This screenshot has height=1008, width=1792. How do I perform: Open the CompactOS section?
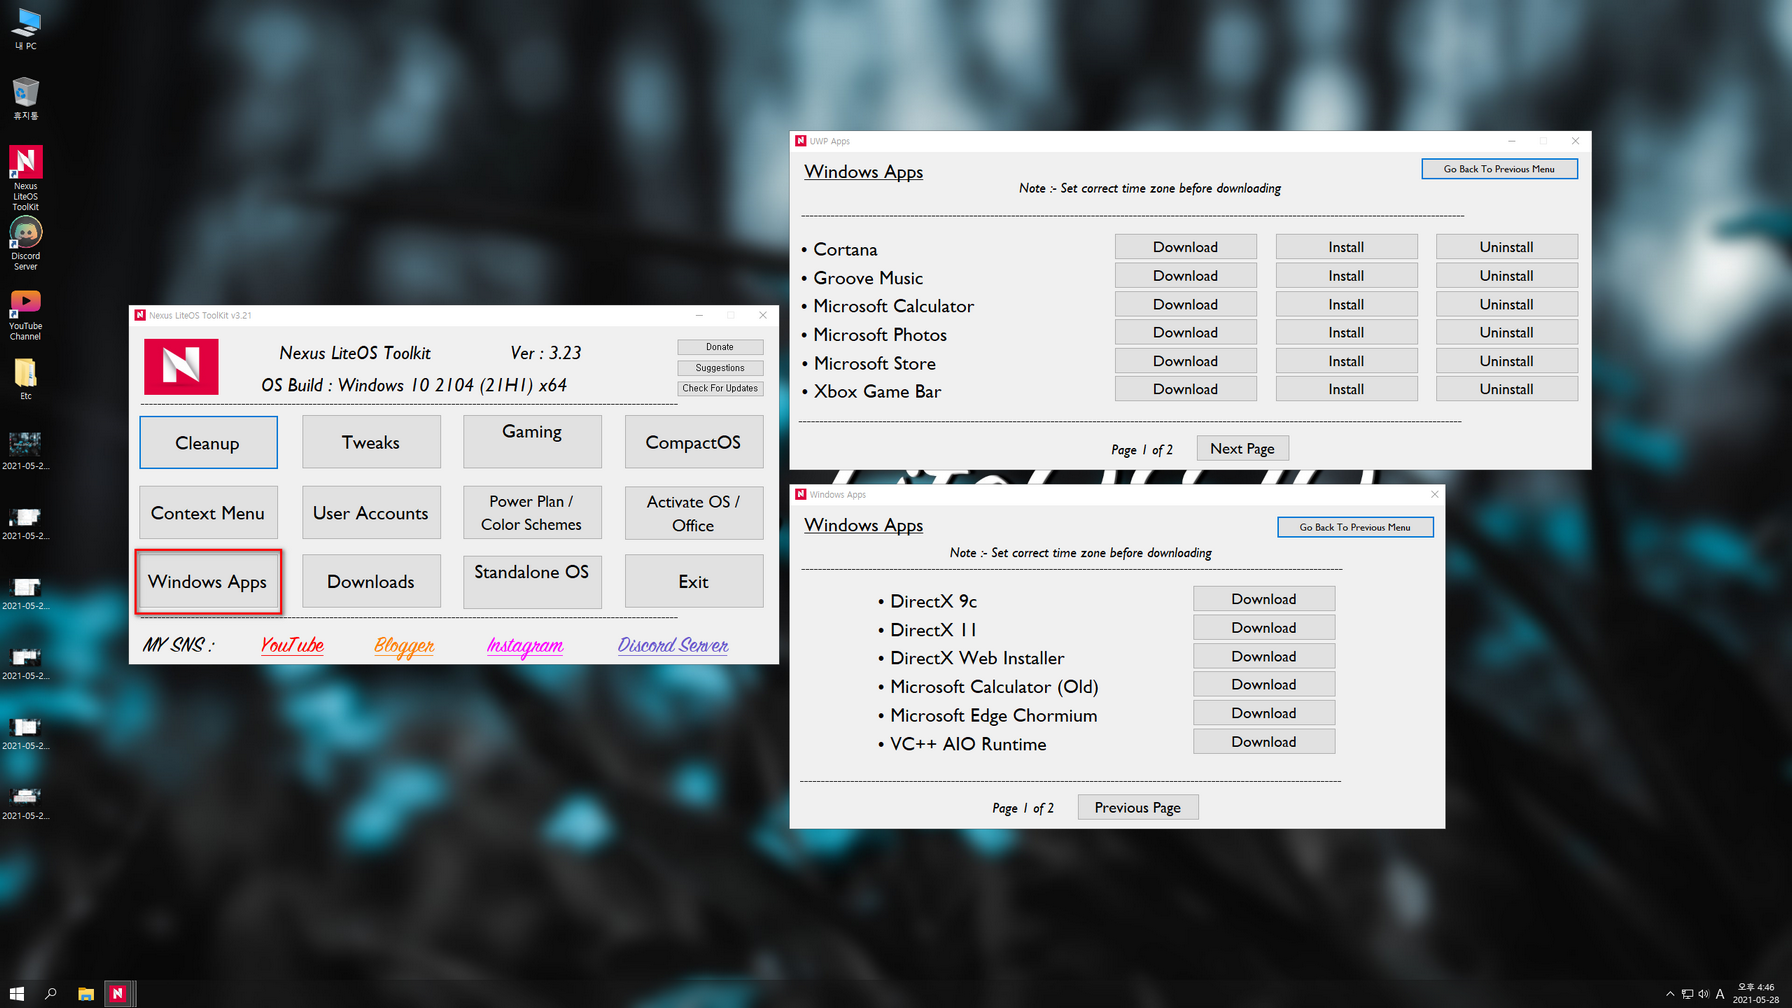coord(694,442)
